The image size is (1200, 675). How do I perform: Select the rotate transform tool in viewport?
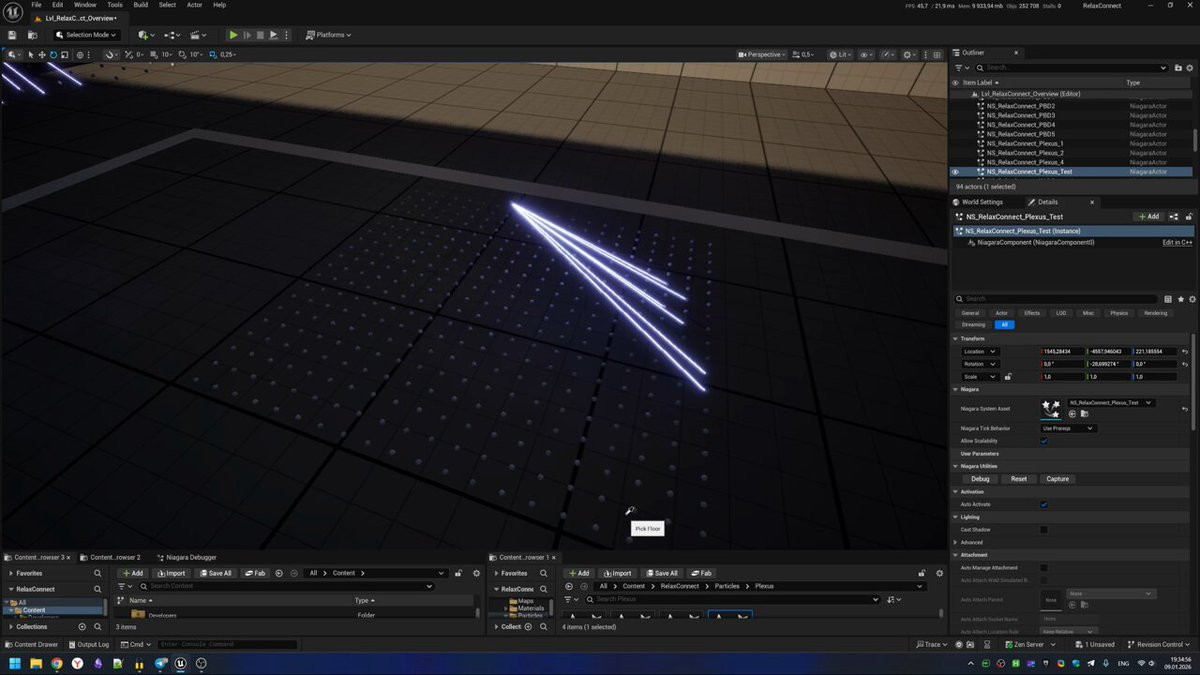click(x=53, y=55)
